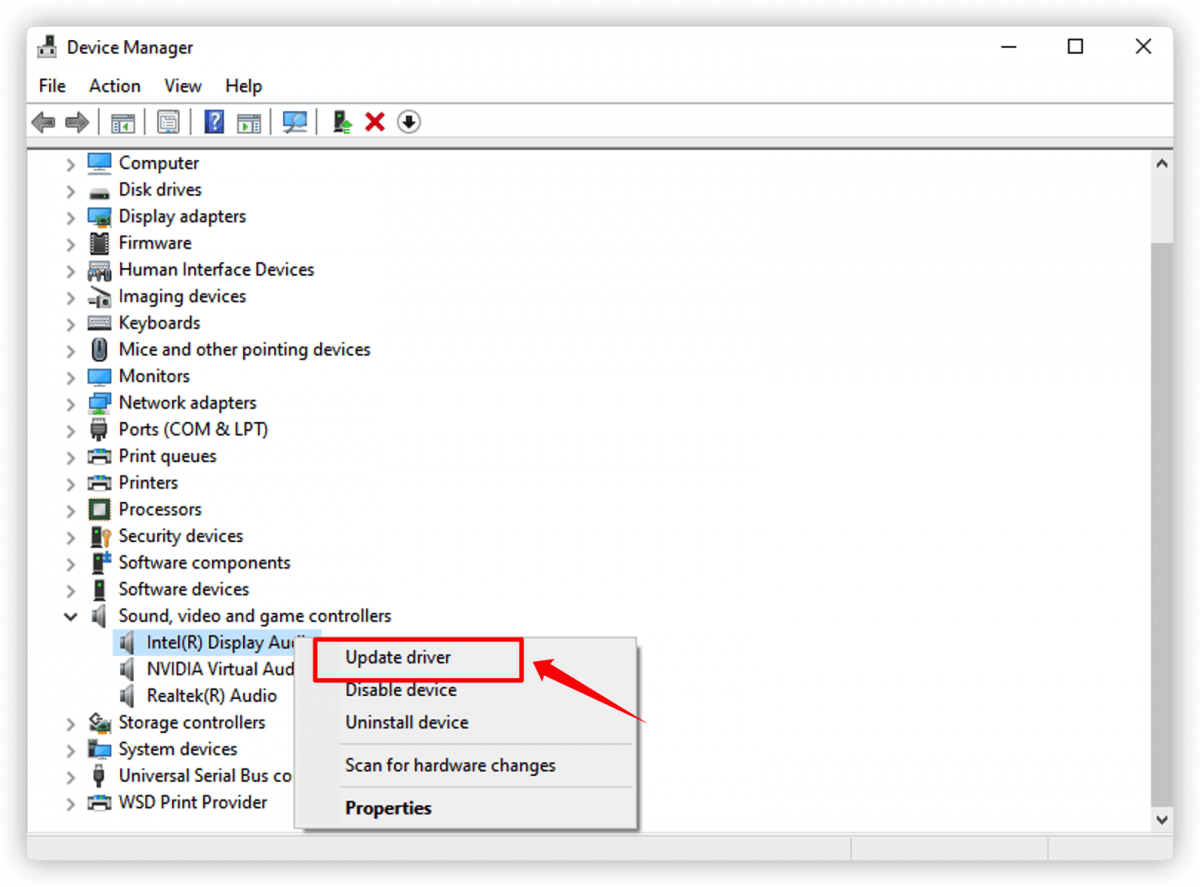Open the Properties sheet toolbar icon

point(168,122)
